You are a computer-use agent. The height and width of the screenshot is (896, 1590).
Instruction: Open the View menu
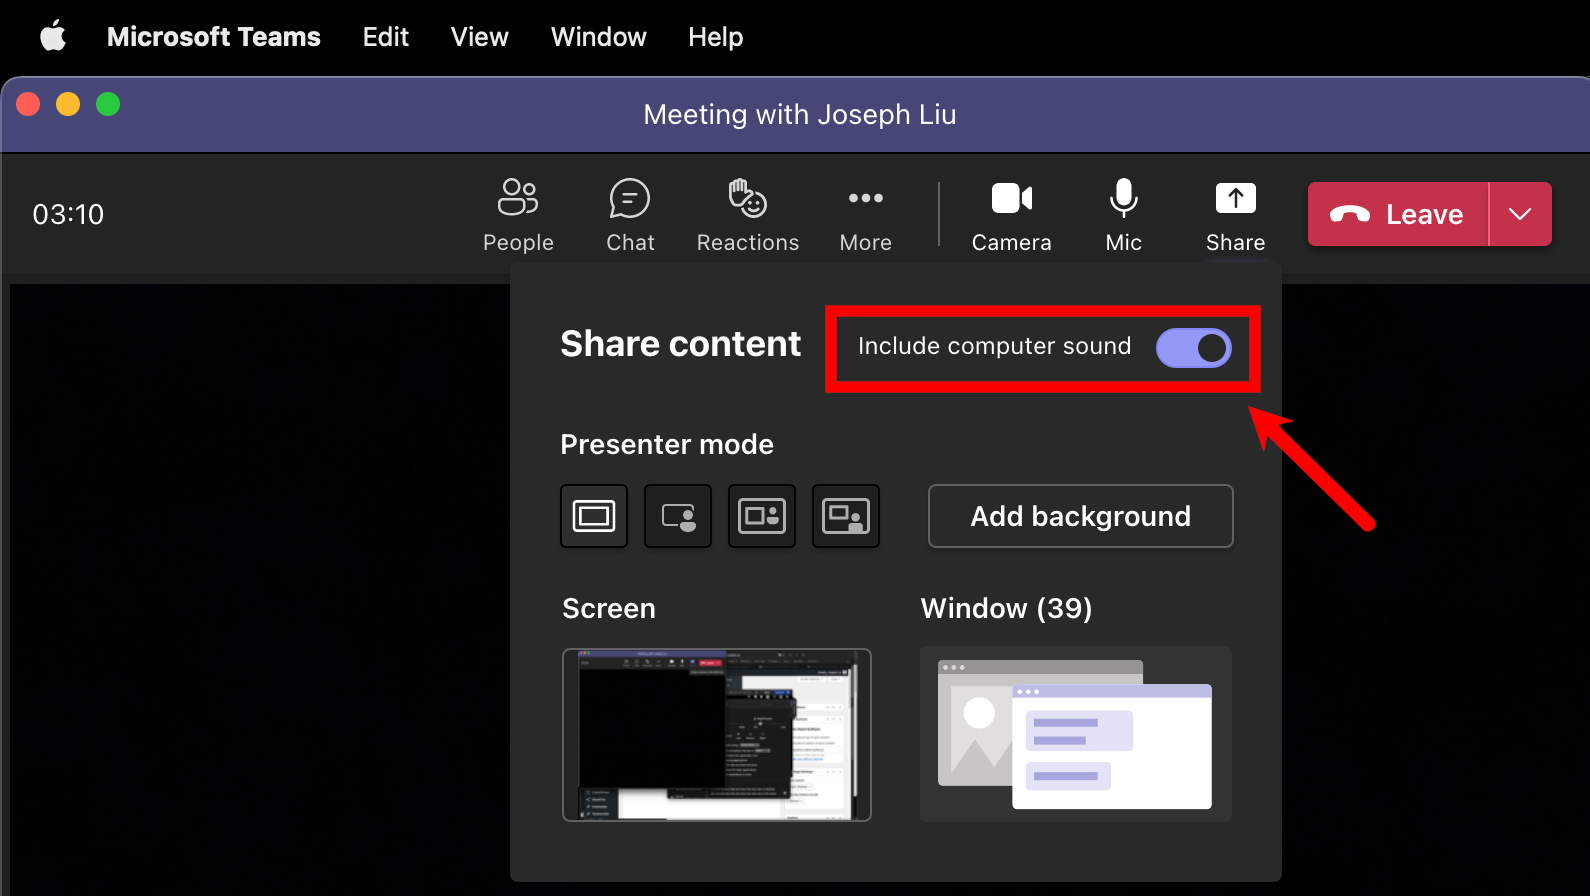pyautogui.click(x=480, y=37)
